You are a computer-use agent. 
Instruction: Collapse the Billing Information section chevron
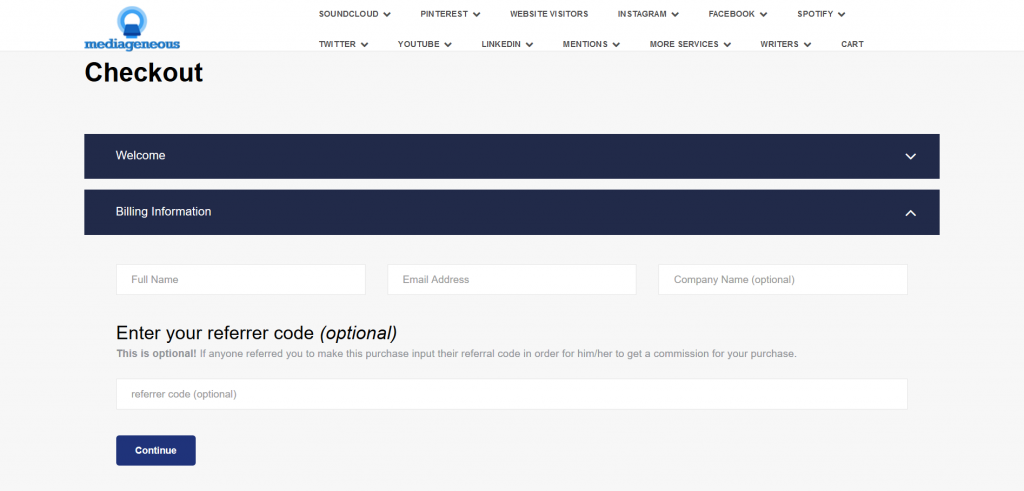click(910, 212)
